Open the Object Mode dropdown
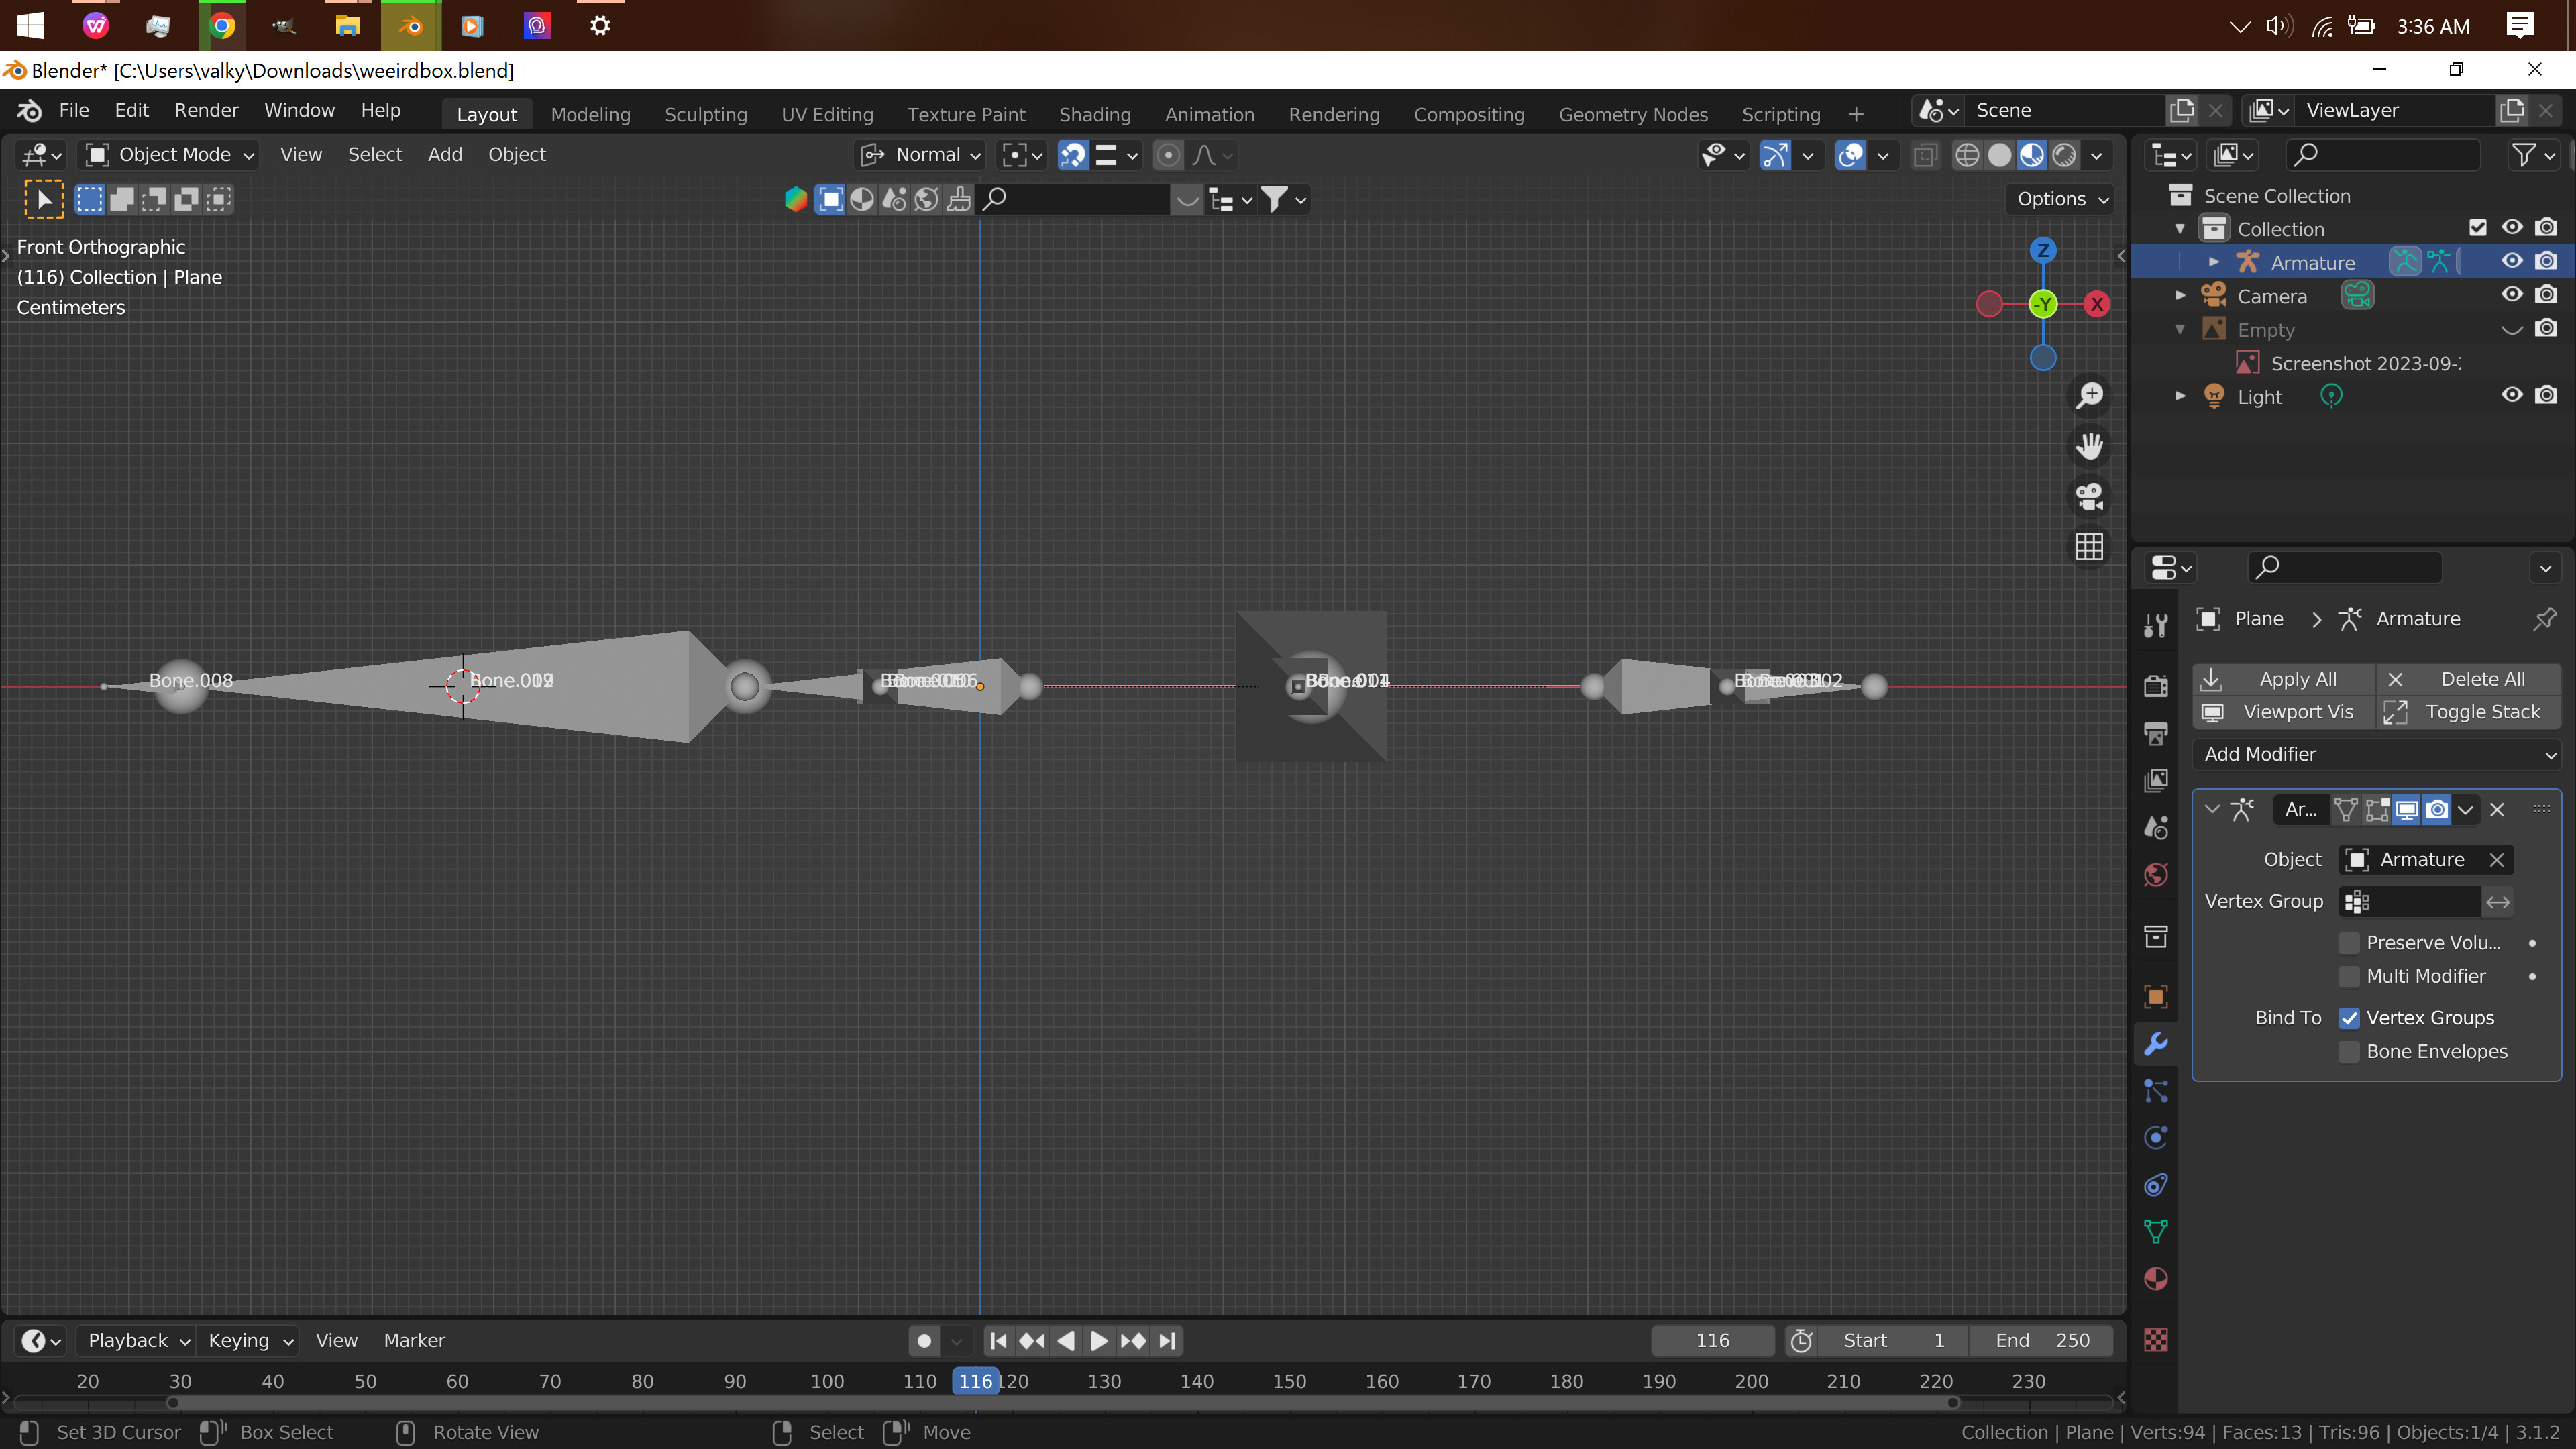The width and height of the screenshot is (2576, 1449). click(169, 155)
